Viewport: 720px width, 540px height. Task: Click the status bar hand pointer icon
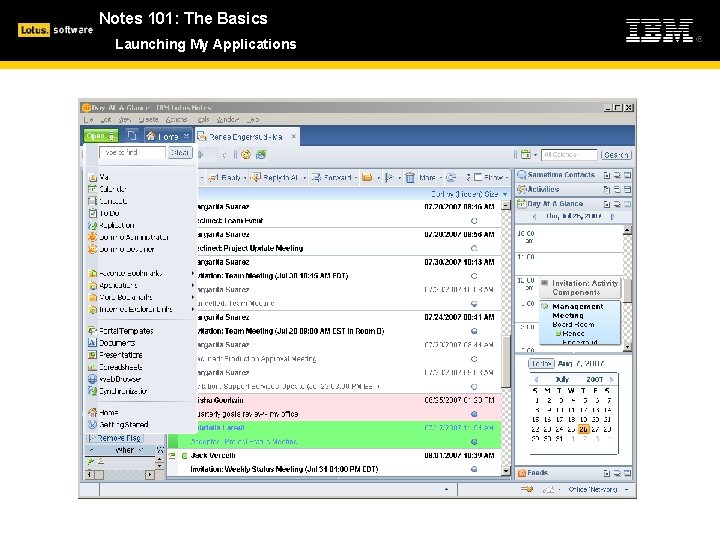coord(527,489)
